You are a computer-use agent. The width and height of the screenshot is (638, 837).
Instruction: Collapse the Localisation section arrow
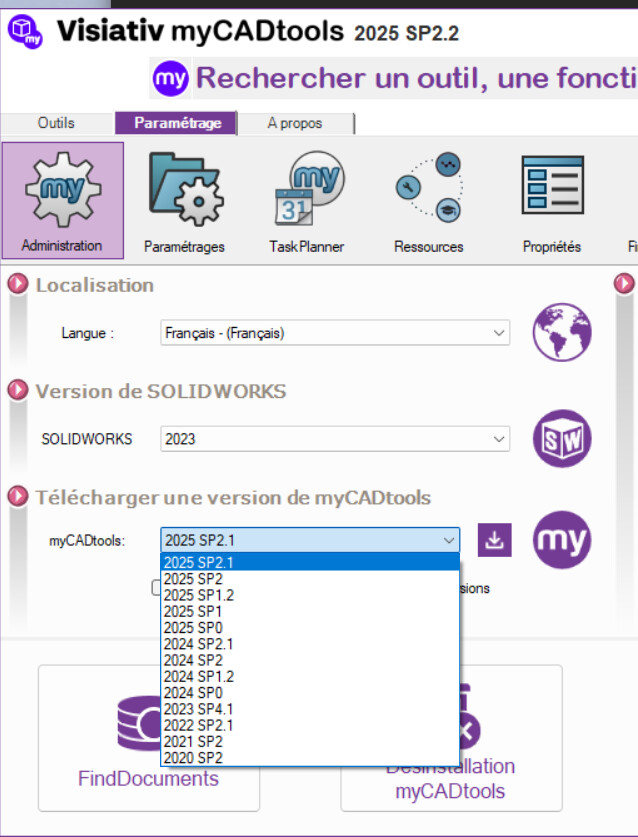coord(18,285)
